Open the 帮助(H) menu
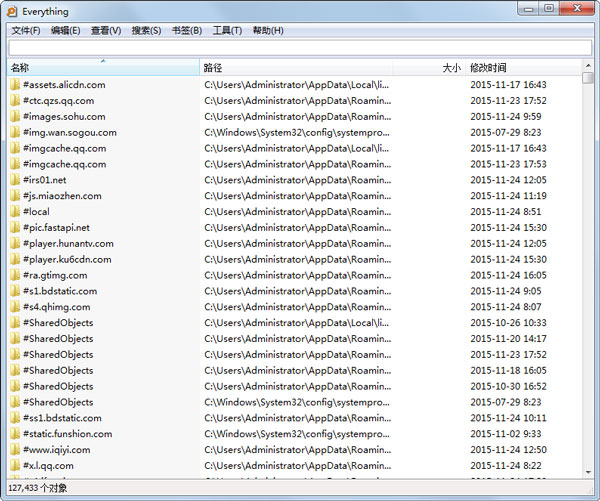Image resolution: width=600 pixels, height=501 pixels. 268,31
